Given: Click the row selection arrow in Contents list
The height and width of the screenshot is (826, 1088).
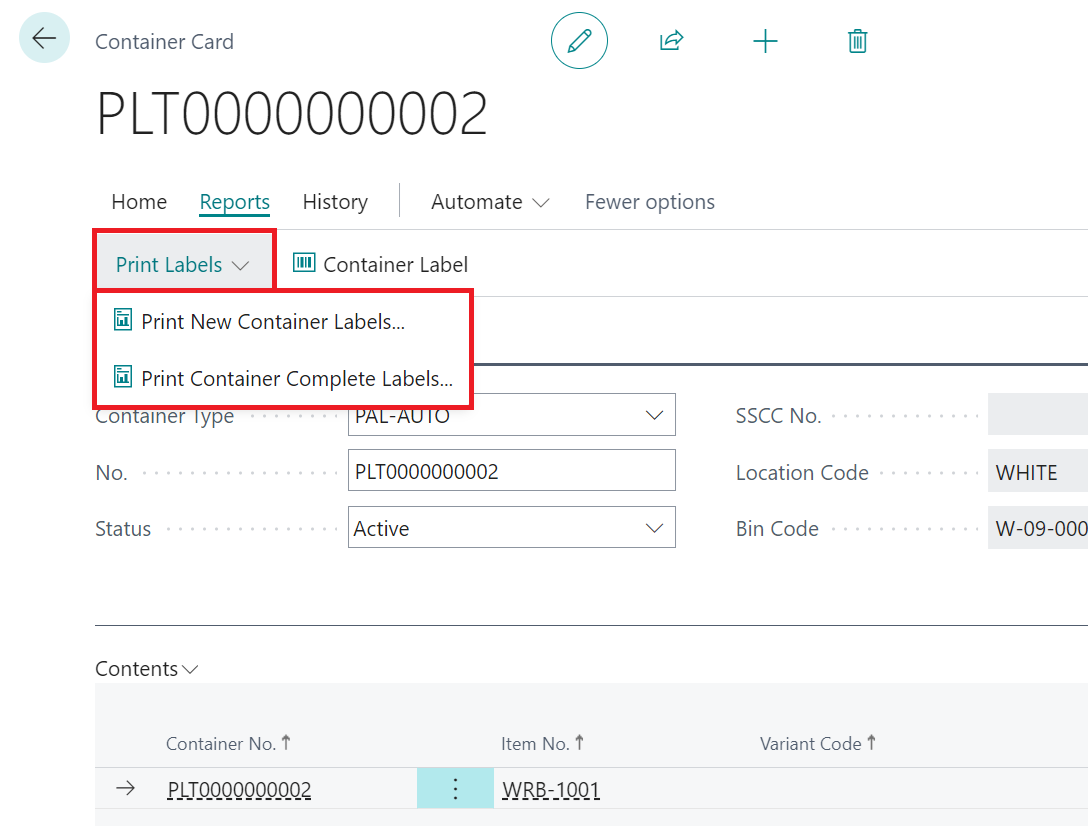Looking at the screenshot, I should 125,788.
